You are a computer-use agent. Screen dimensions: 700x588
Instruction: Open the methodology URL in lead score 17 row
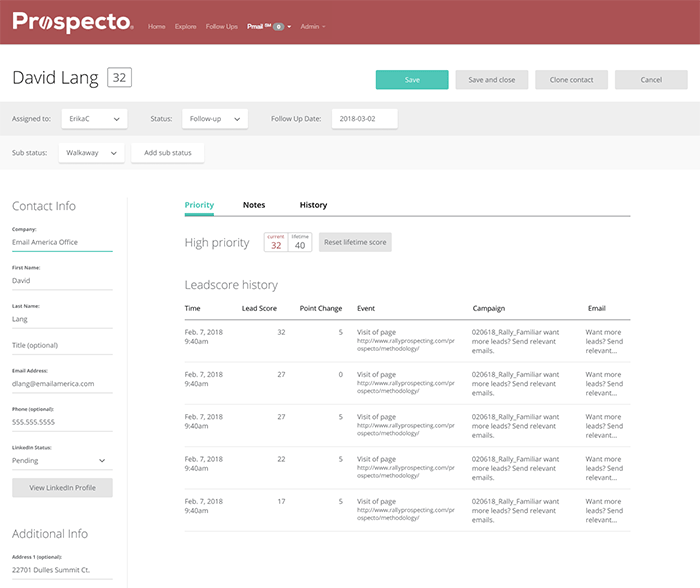point(405,514)
